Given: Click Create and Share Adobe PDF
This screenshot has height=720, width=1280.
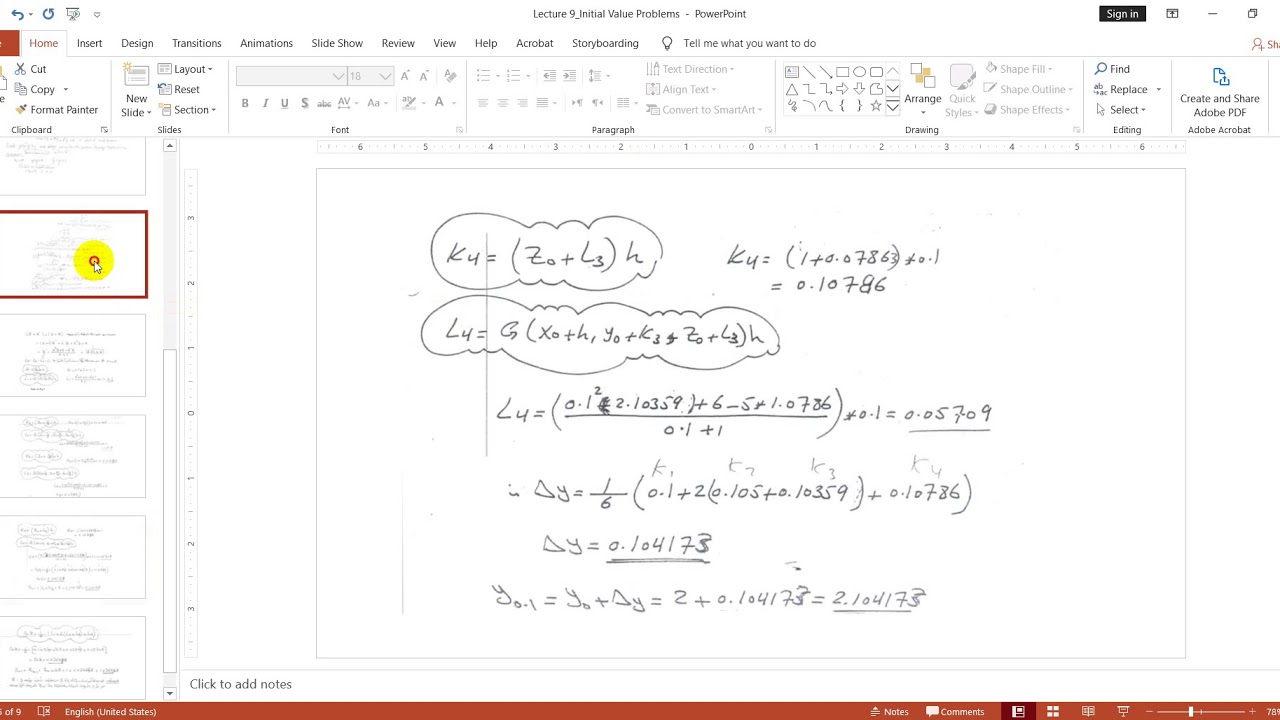Looking at the screenshot, I should pos(1220,92).
